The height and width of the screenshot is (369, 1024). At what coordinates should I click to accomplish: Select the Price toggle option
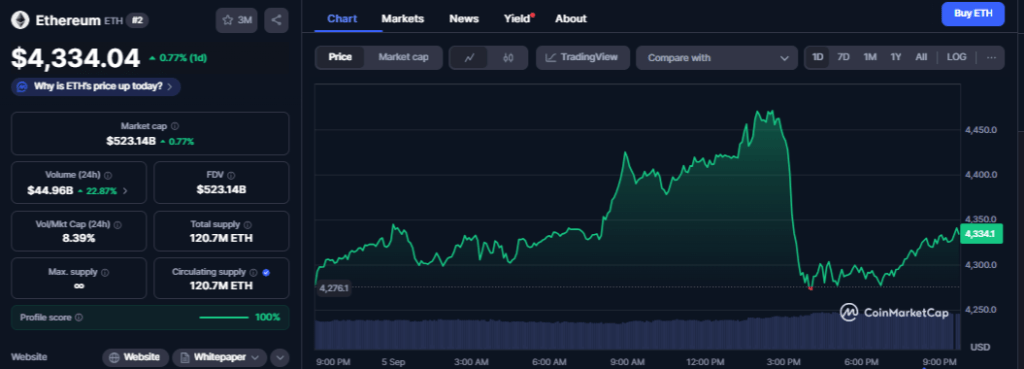pyautogui.click(x=340, y=57)
